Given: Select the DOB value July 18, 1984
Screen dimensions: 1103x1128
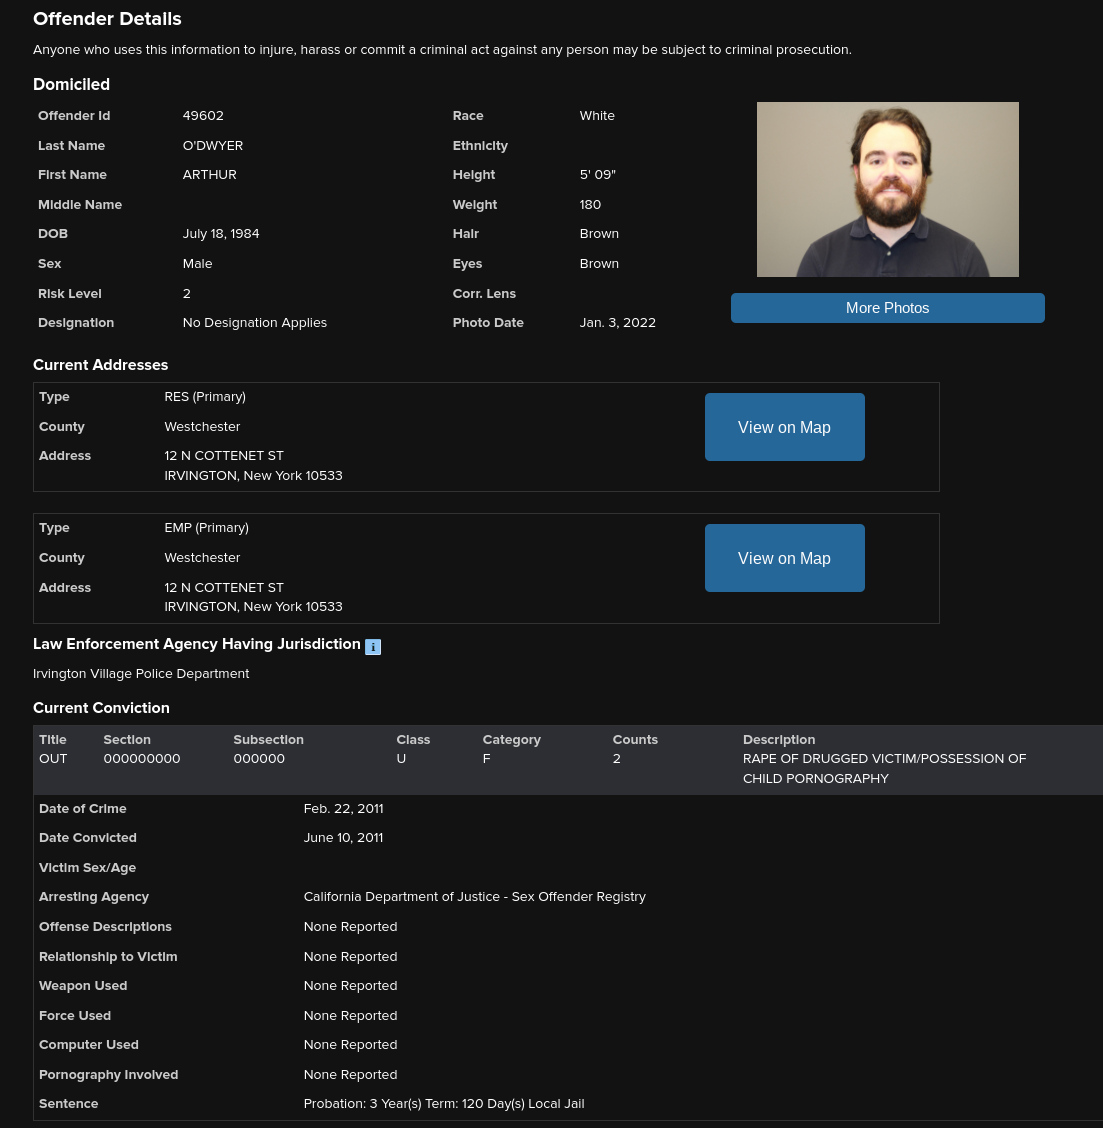Looking at the screenshot, I should (x=221, y=234).
